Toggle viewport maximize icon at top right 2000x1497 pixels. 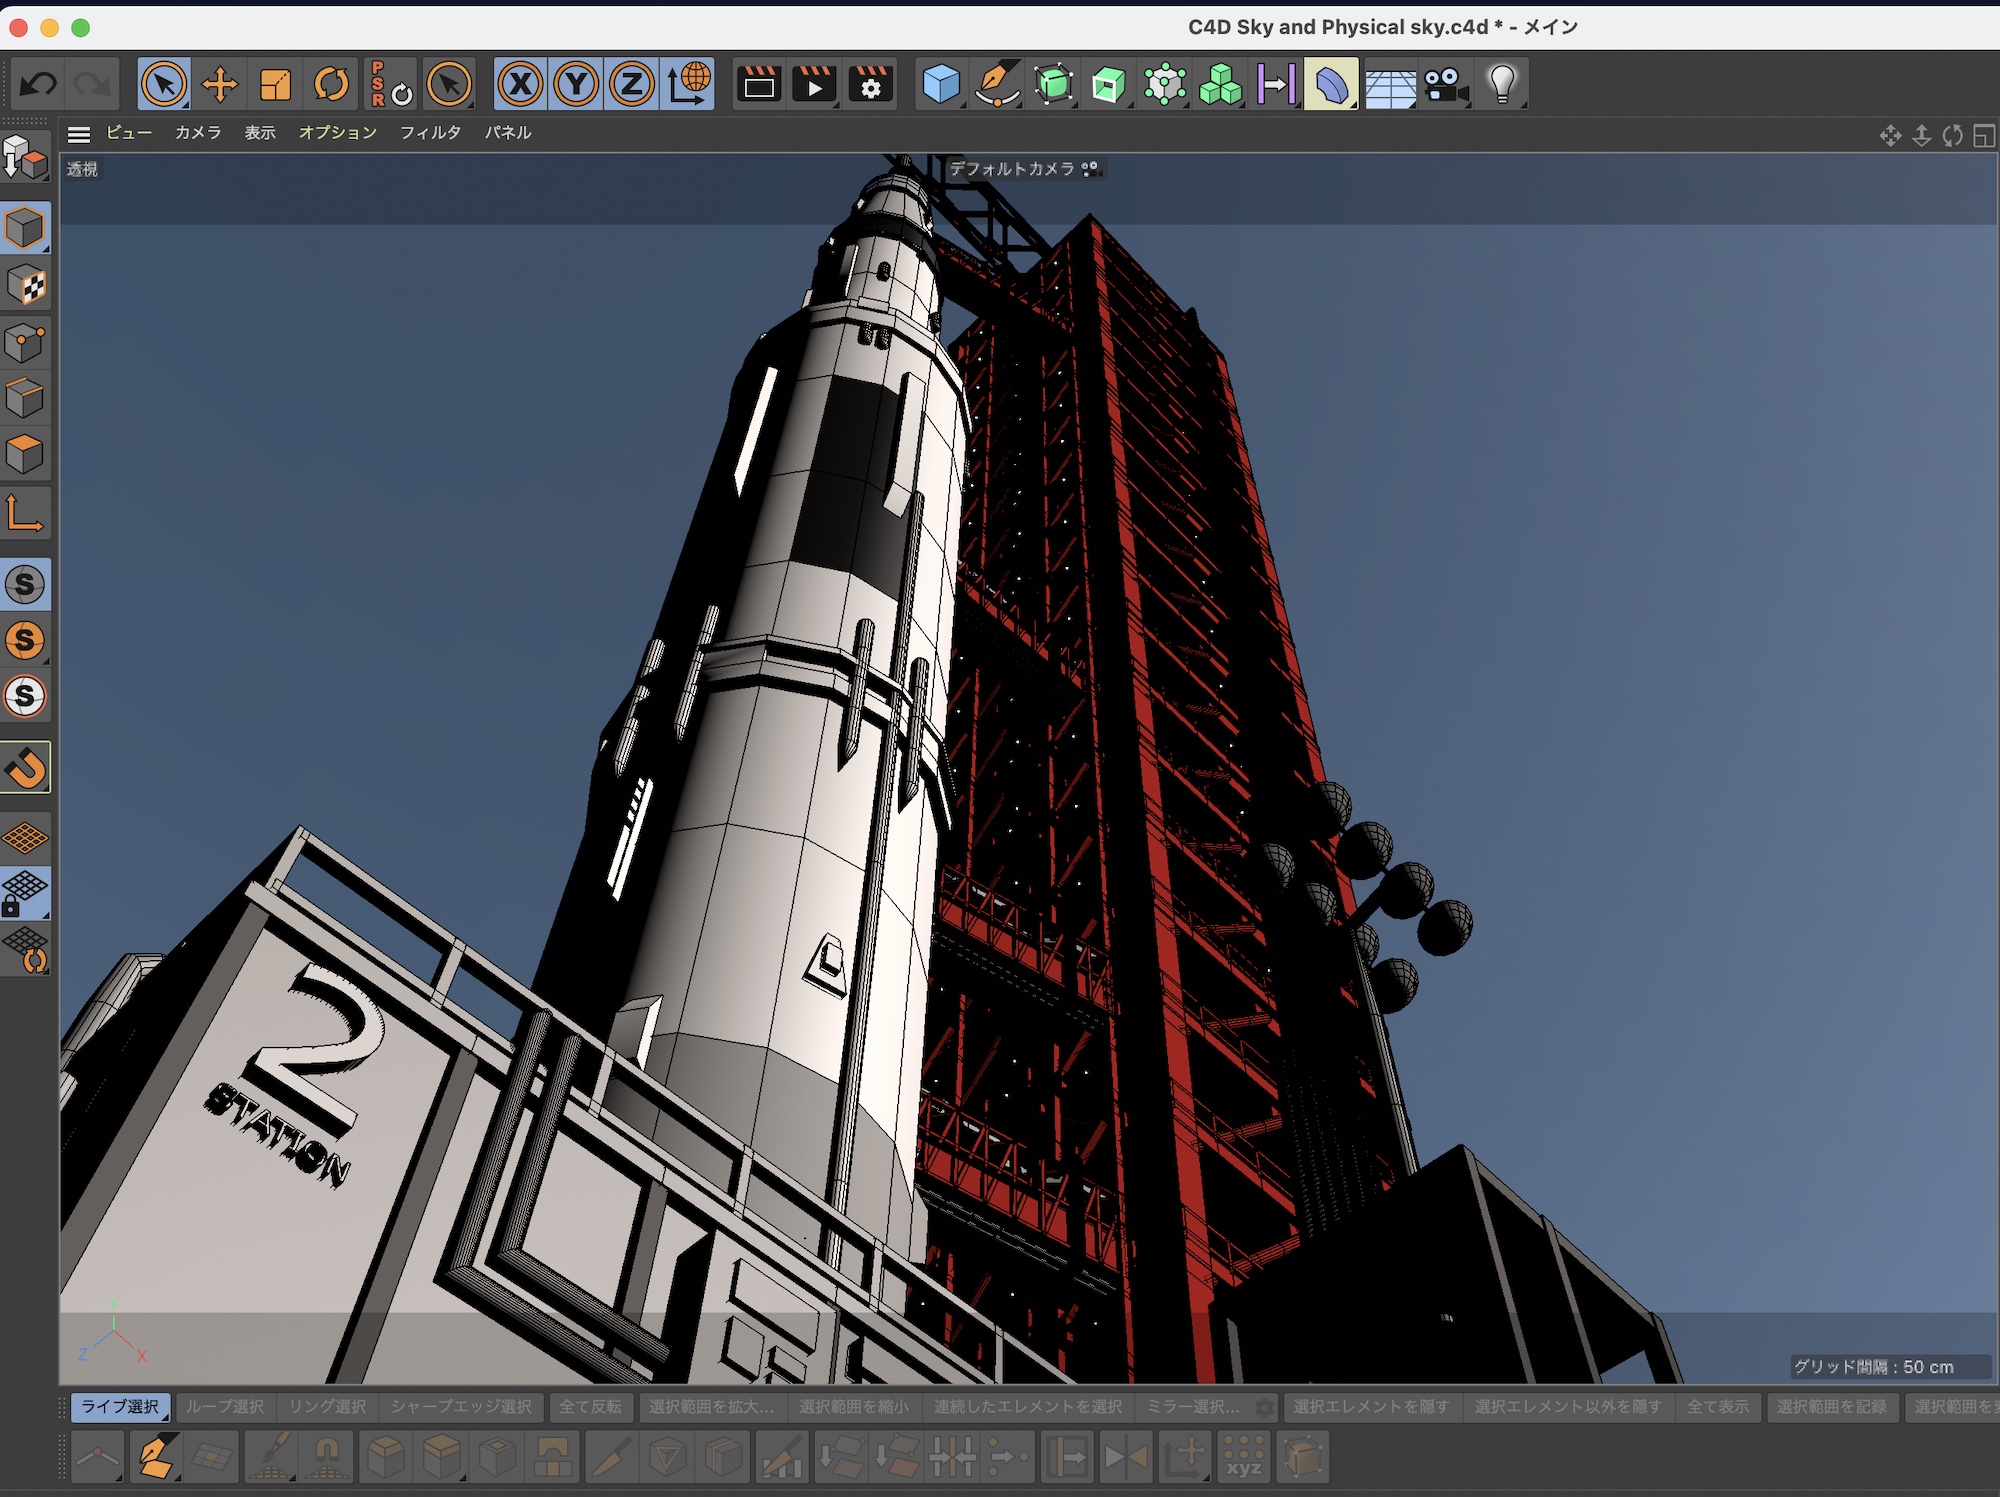1984,135
